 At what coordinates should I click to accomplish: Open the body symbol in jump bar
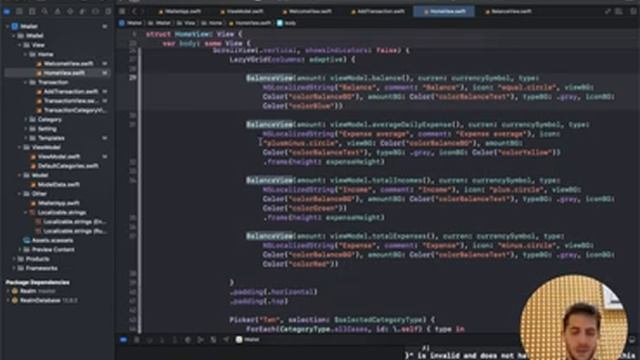[287, 23]
